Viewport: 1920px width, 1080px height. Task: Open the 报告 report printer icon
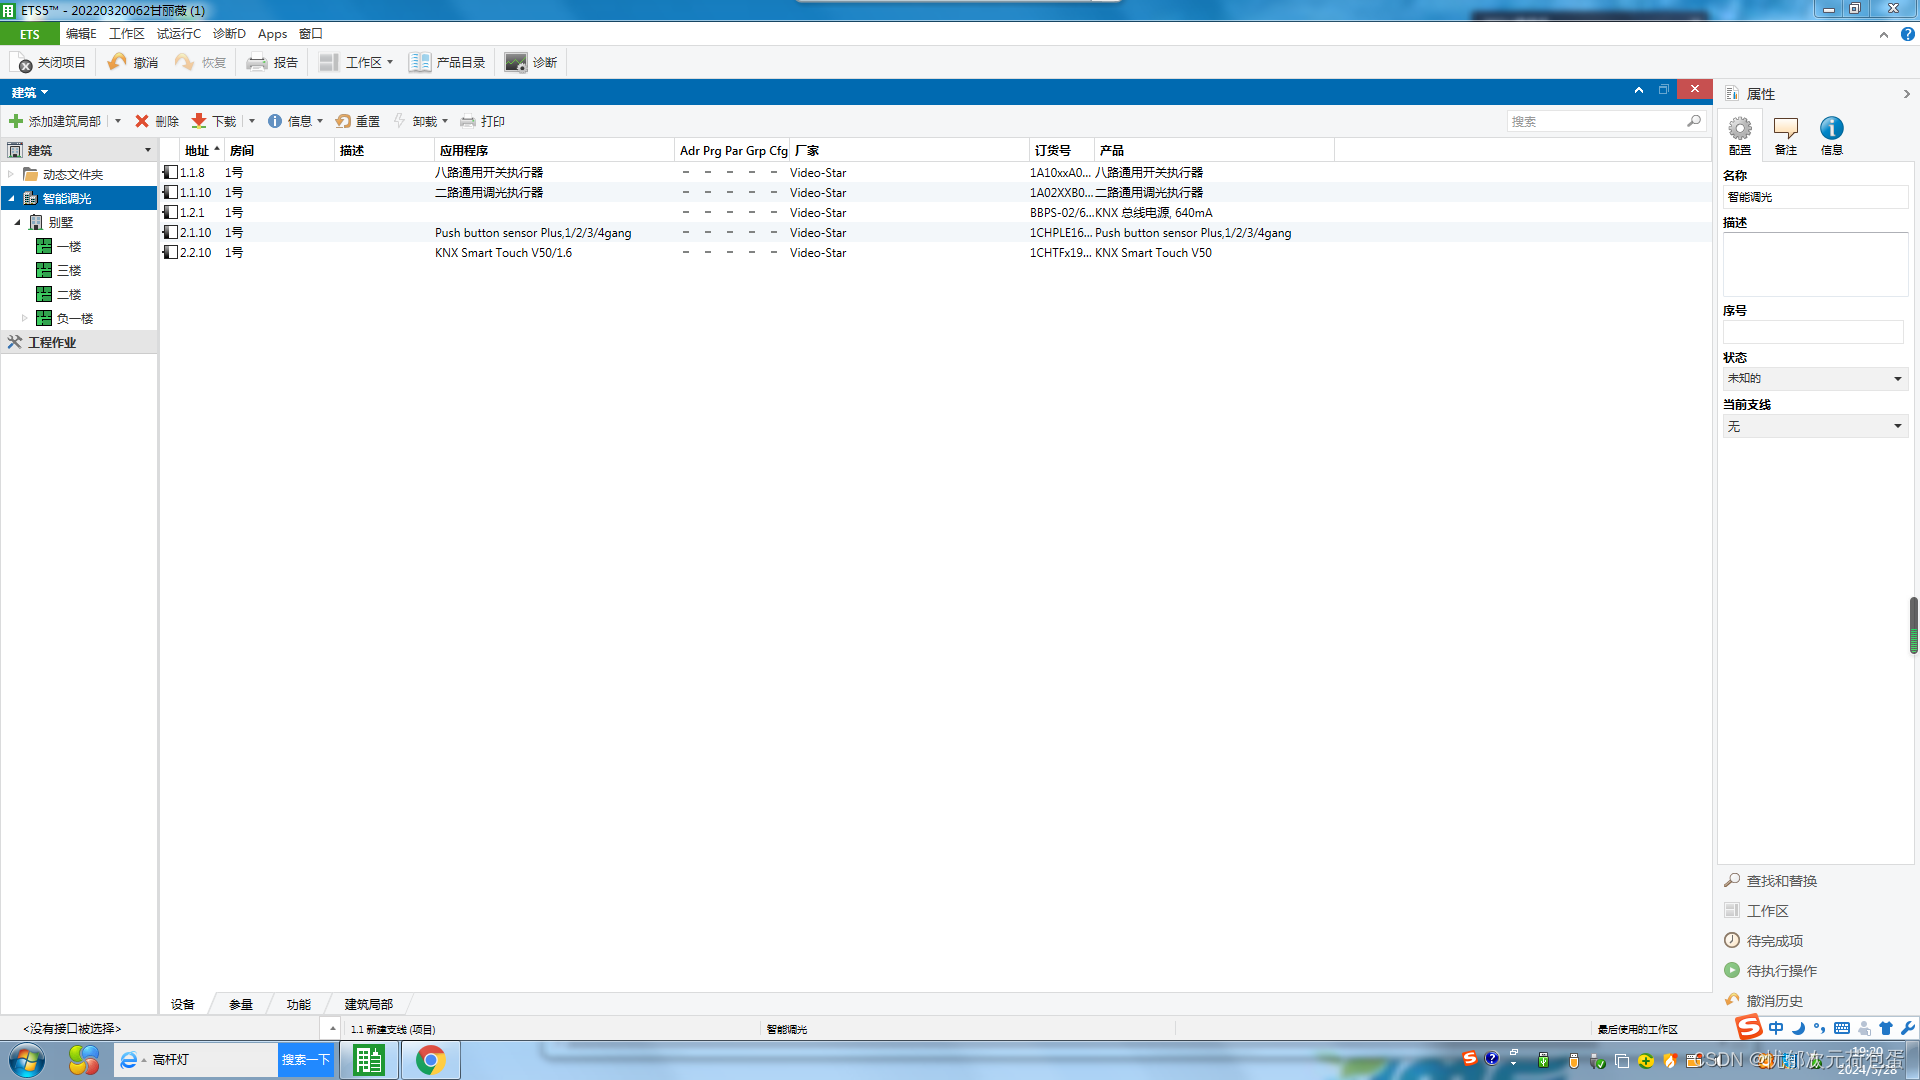[257, 62]
